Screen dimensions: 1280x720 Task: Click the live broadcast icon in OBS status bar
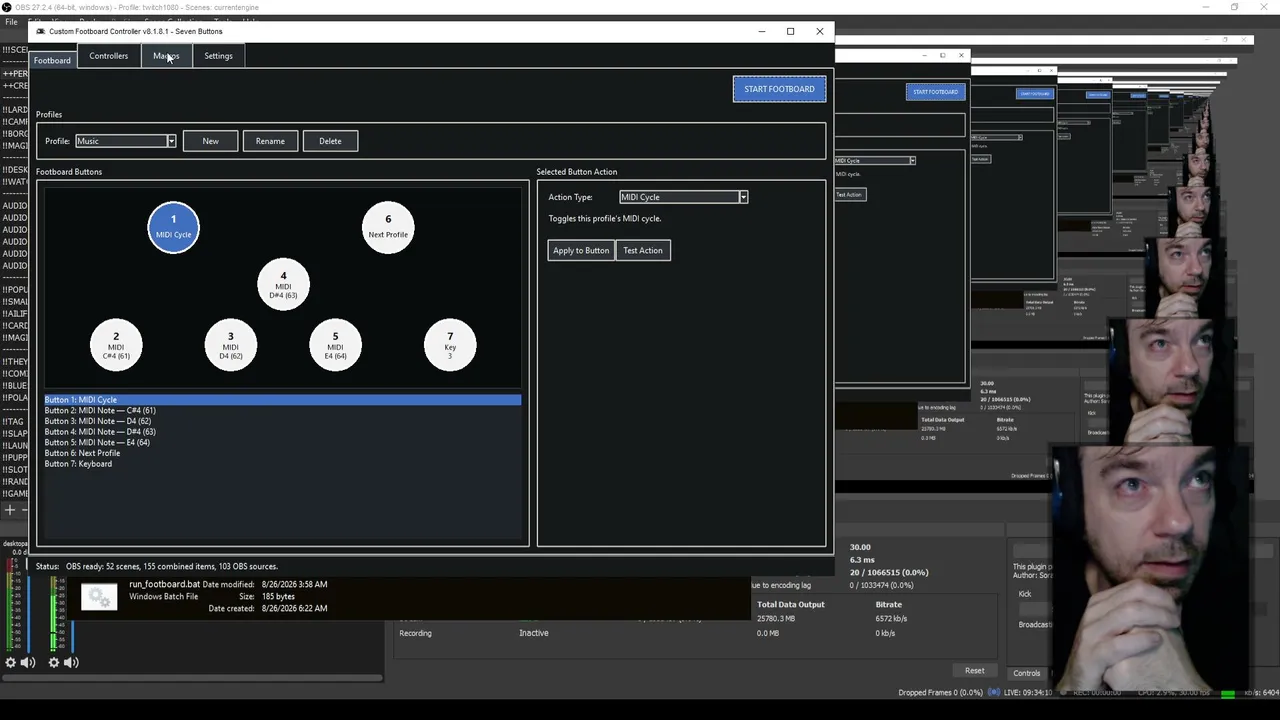pyautogui.click(x=994, y=692)
